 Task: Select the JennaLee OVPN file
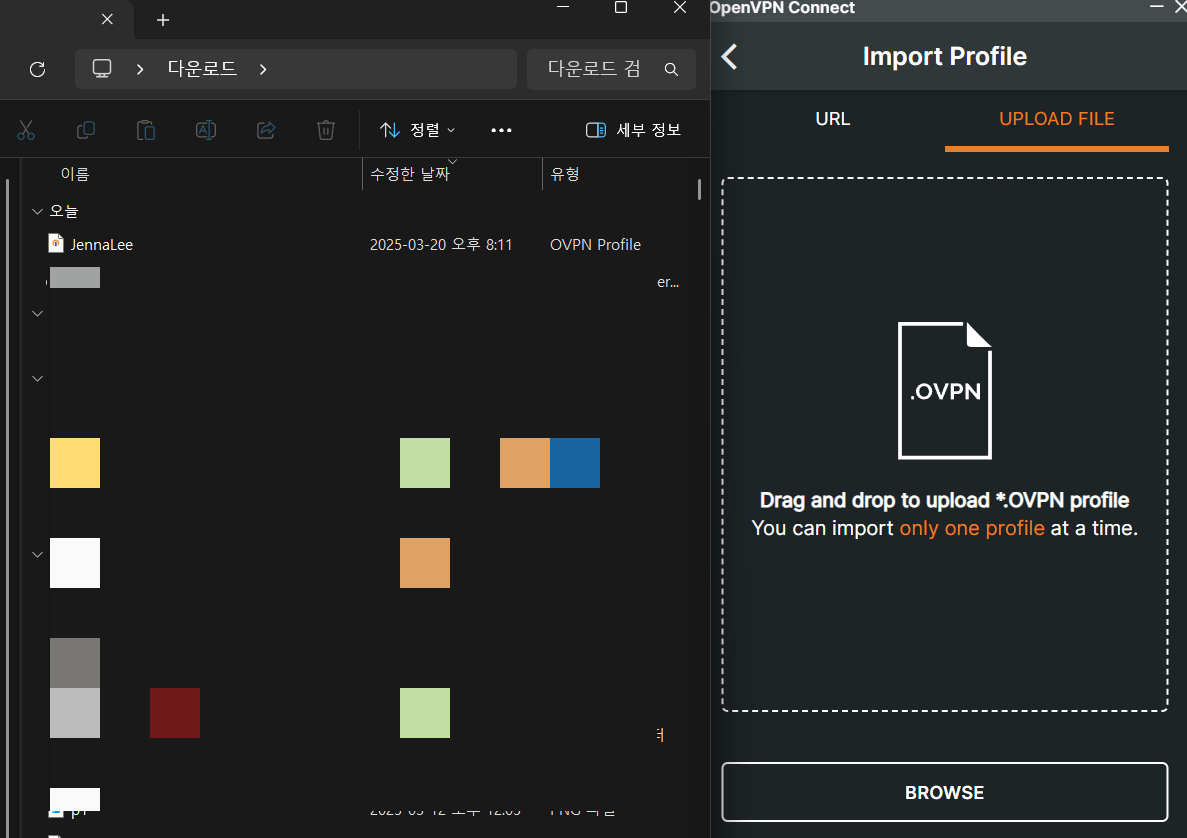[101, 245]
